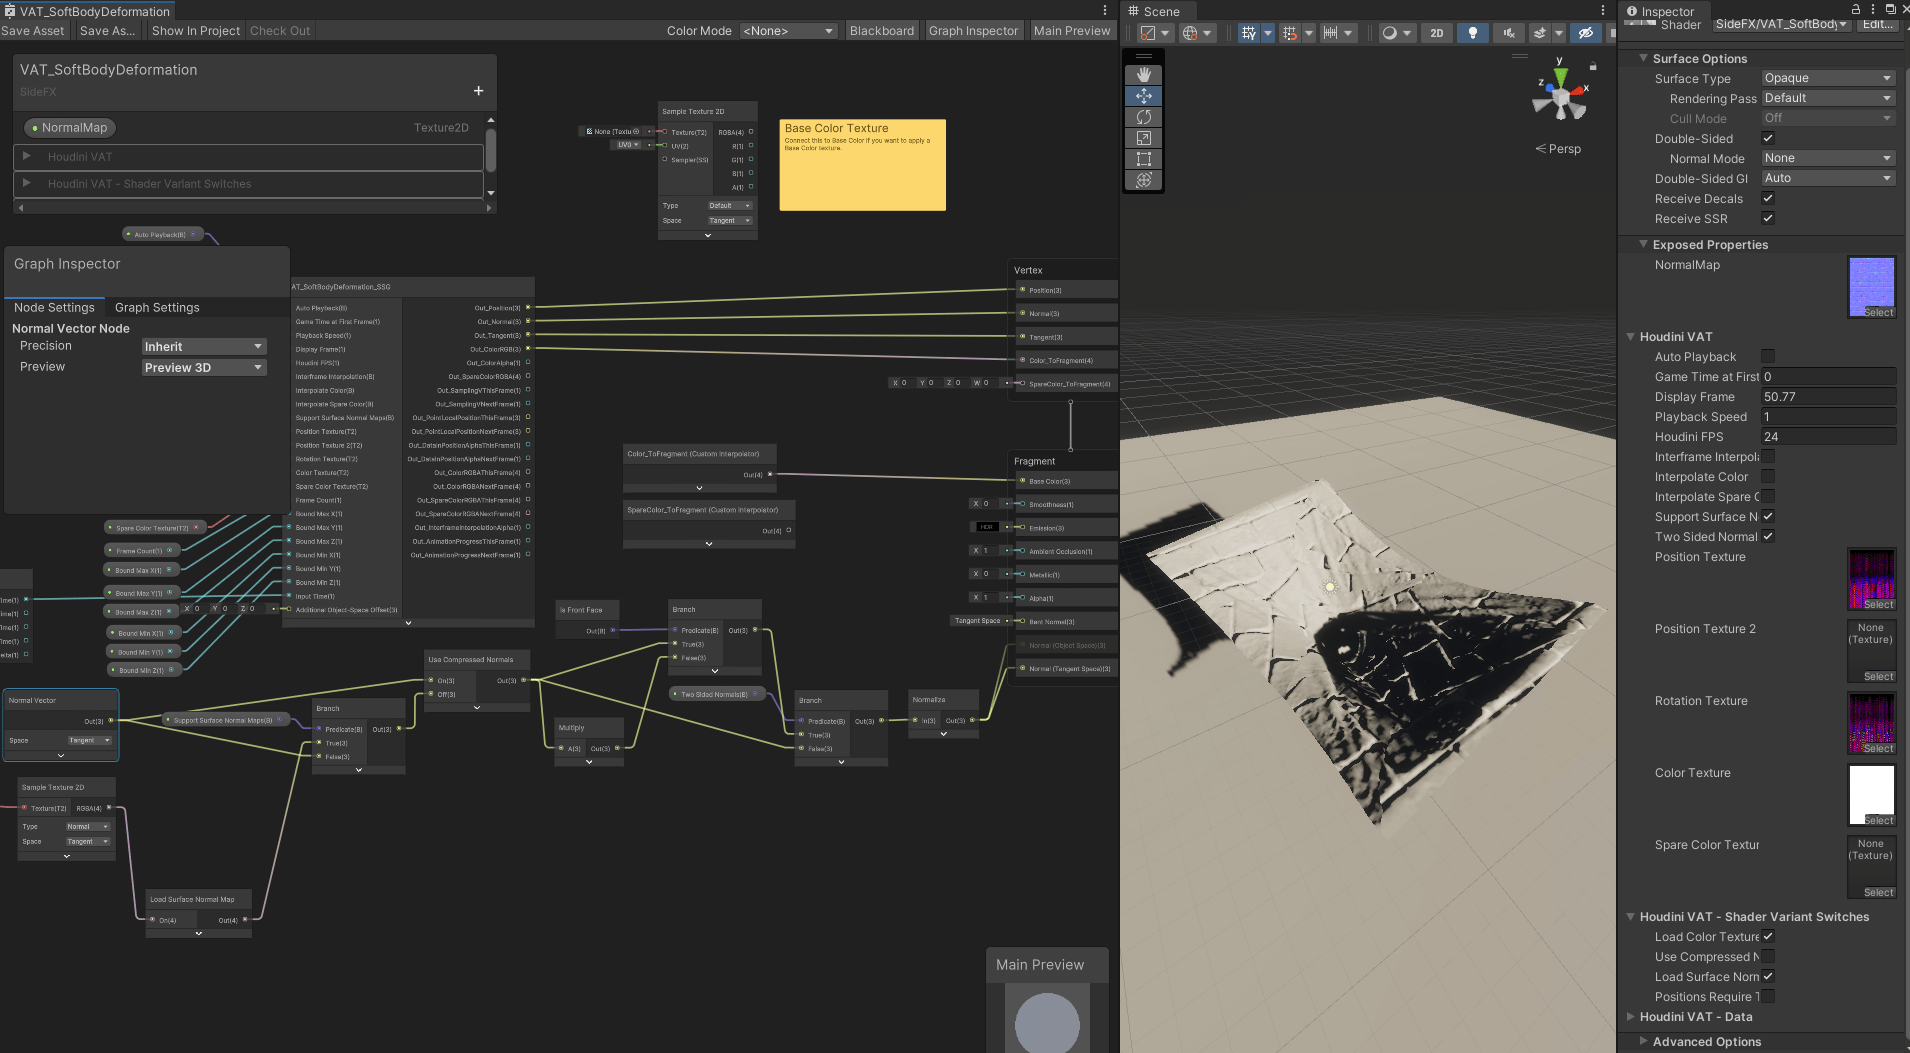1910x1053 pixels.
Task: Select the Rotate tool
Action: tap(1144, 117)
